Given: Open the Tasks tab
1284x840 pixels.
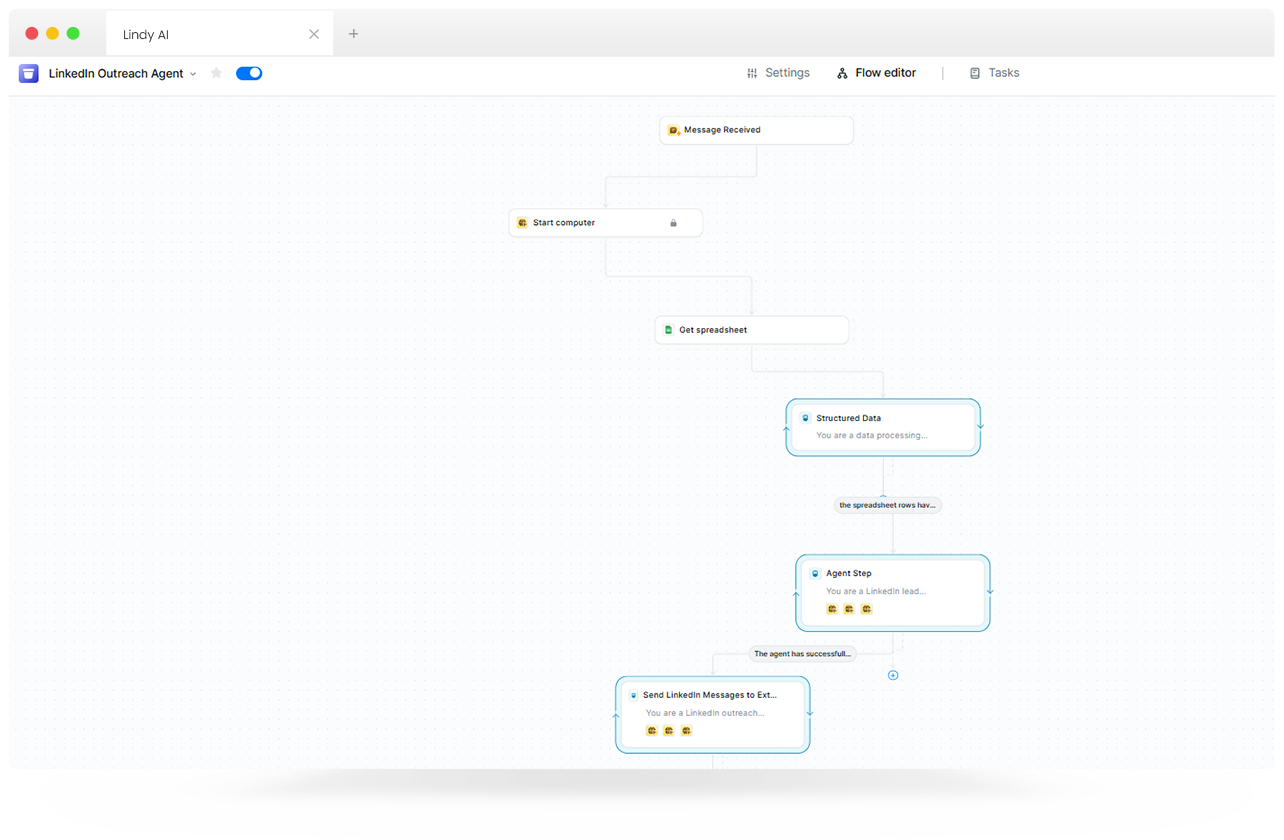Looking at the screenshot, I should (994, 73).
